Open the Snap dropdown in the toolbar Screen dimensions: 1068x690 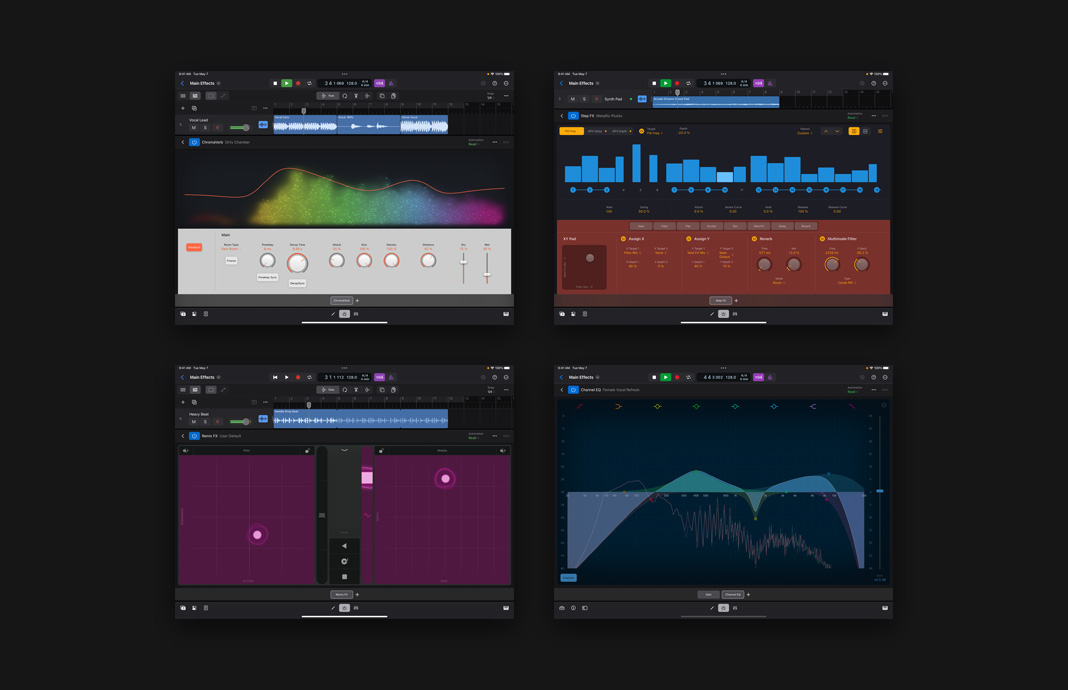click(x=490, y=94)
